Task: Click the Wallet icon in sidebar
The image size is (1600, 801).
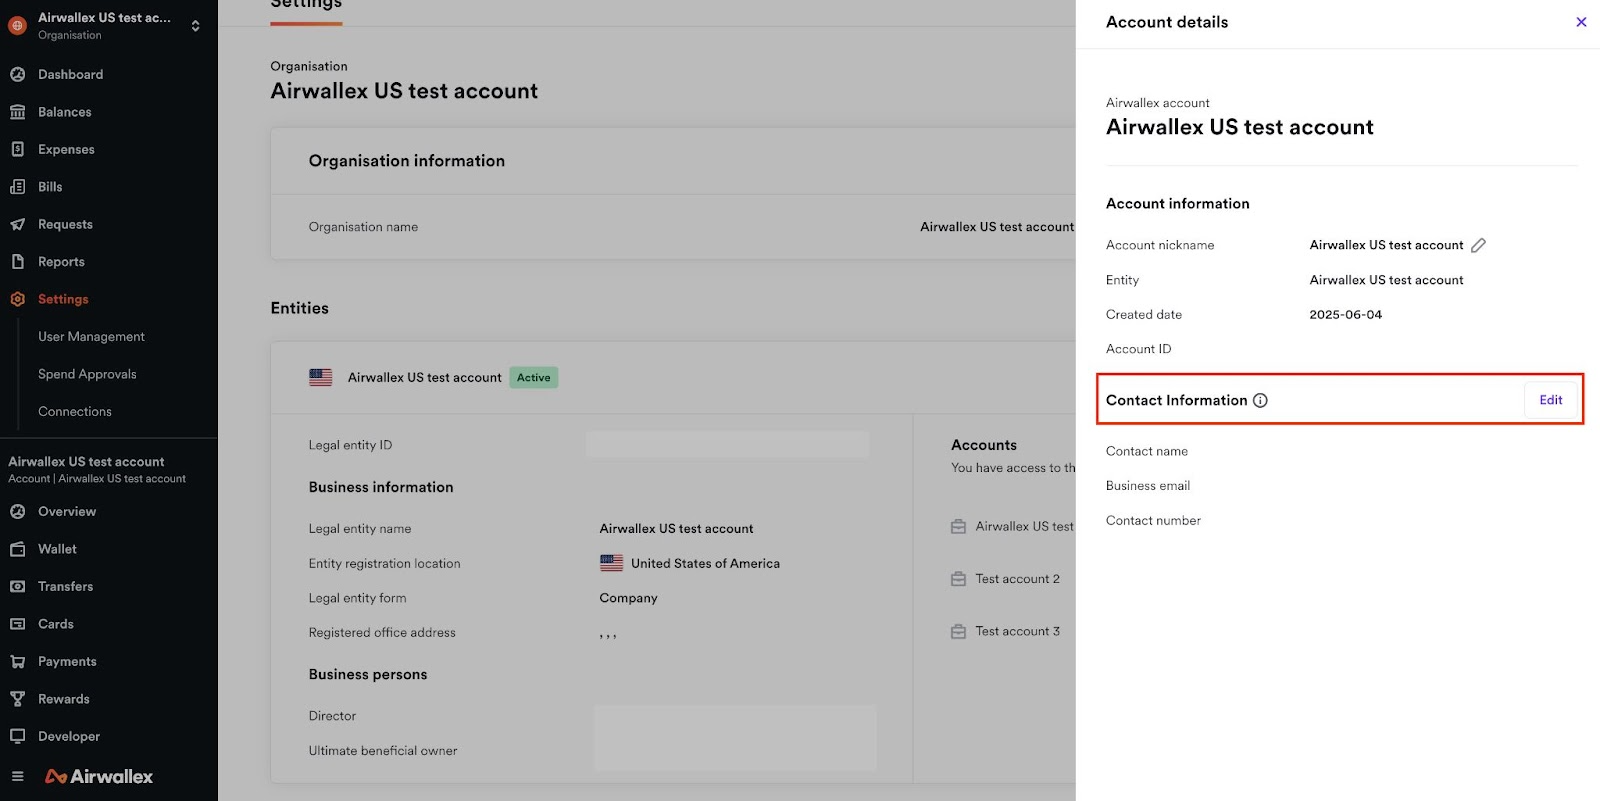Action: (x=17, y=549)
